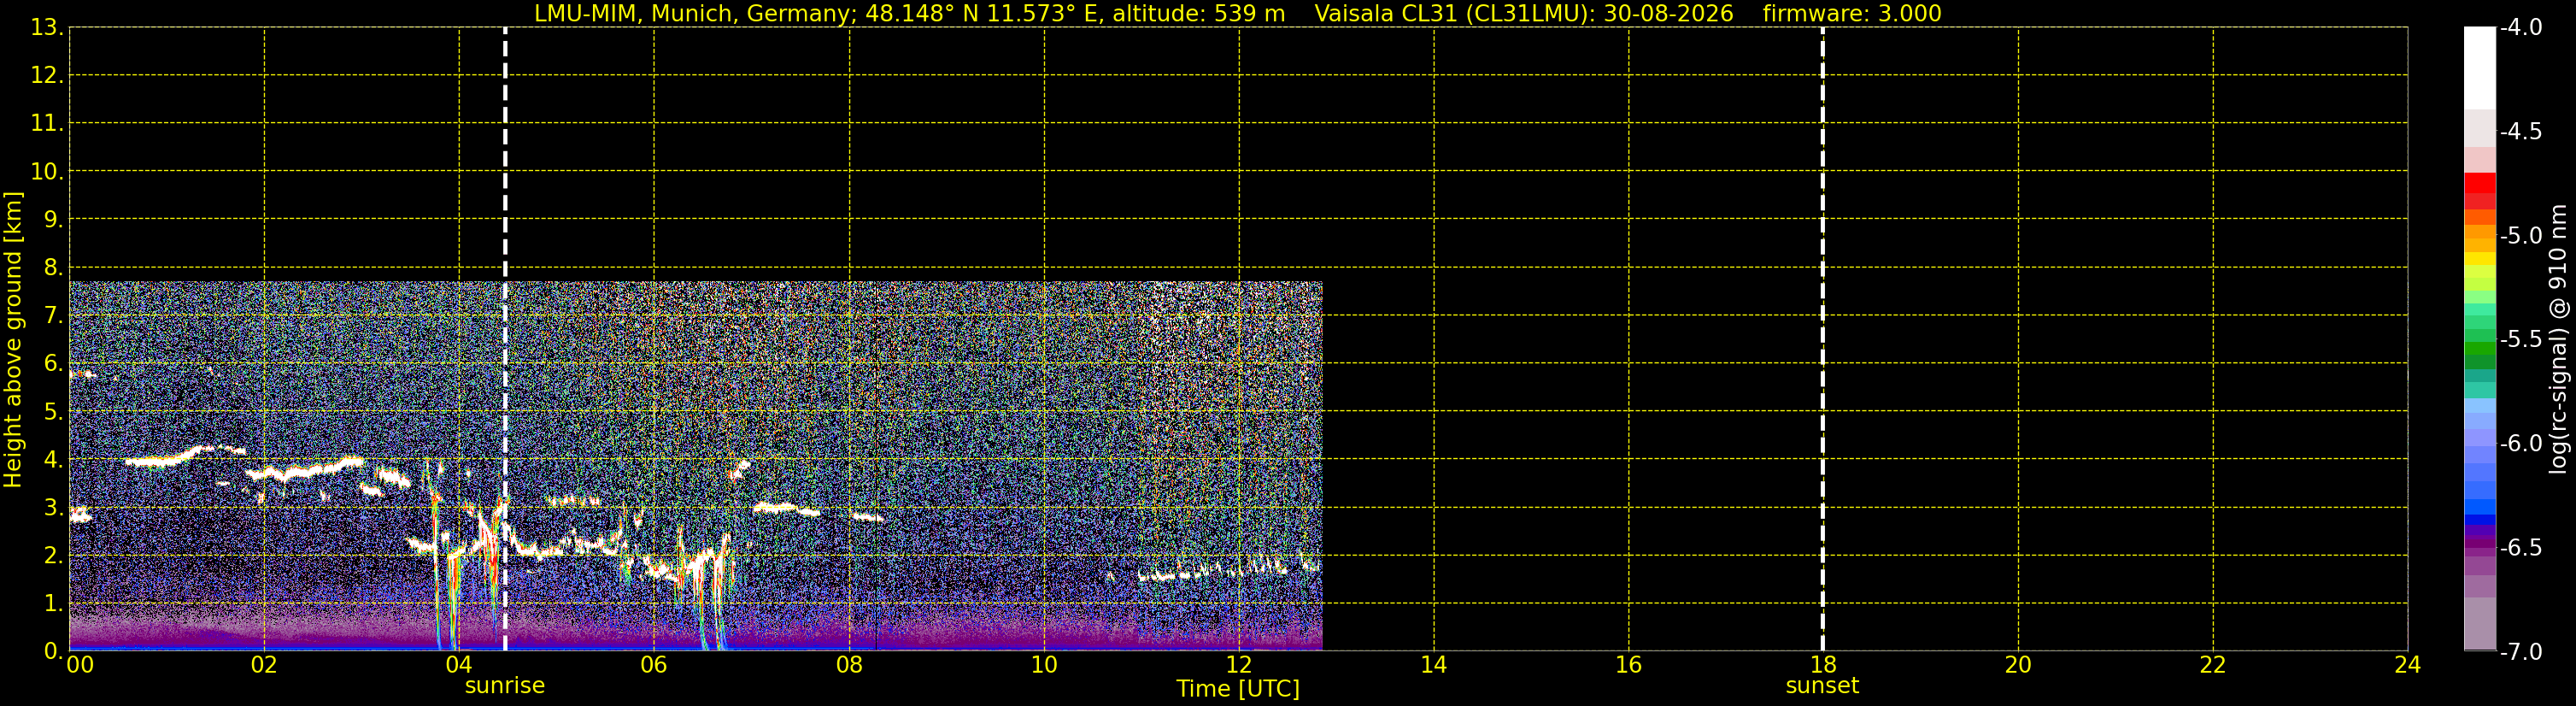Screen dimensions: 2576x706
Task: Click the 'log(rc-signal) @ 910 nm' colorbar label
Action: 2559,339
